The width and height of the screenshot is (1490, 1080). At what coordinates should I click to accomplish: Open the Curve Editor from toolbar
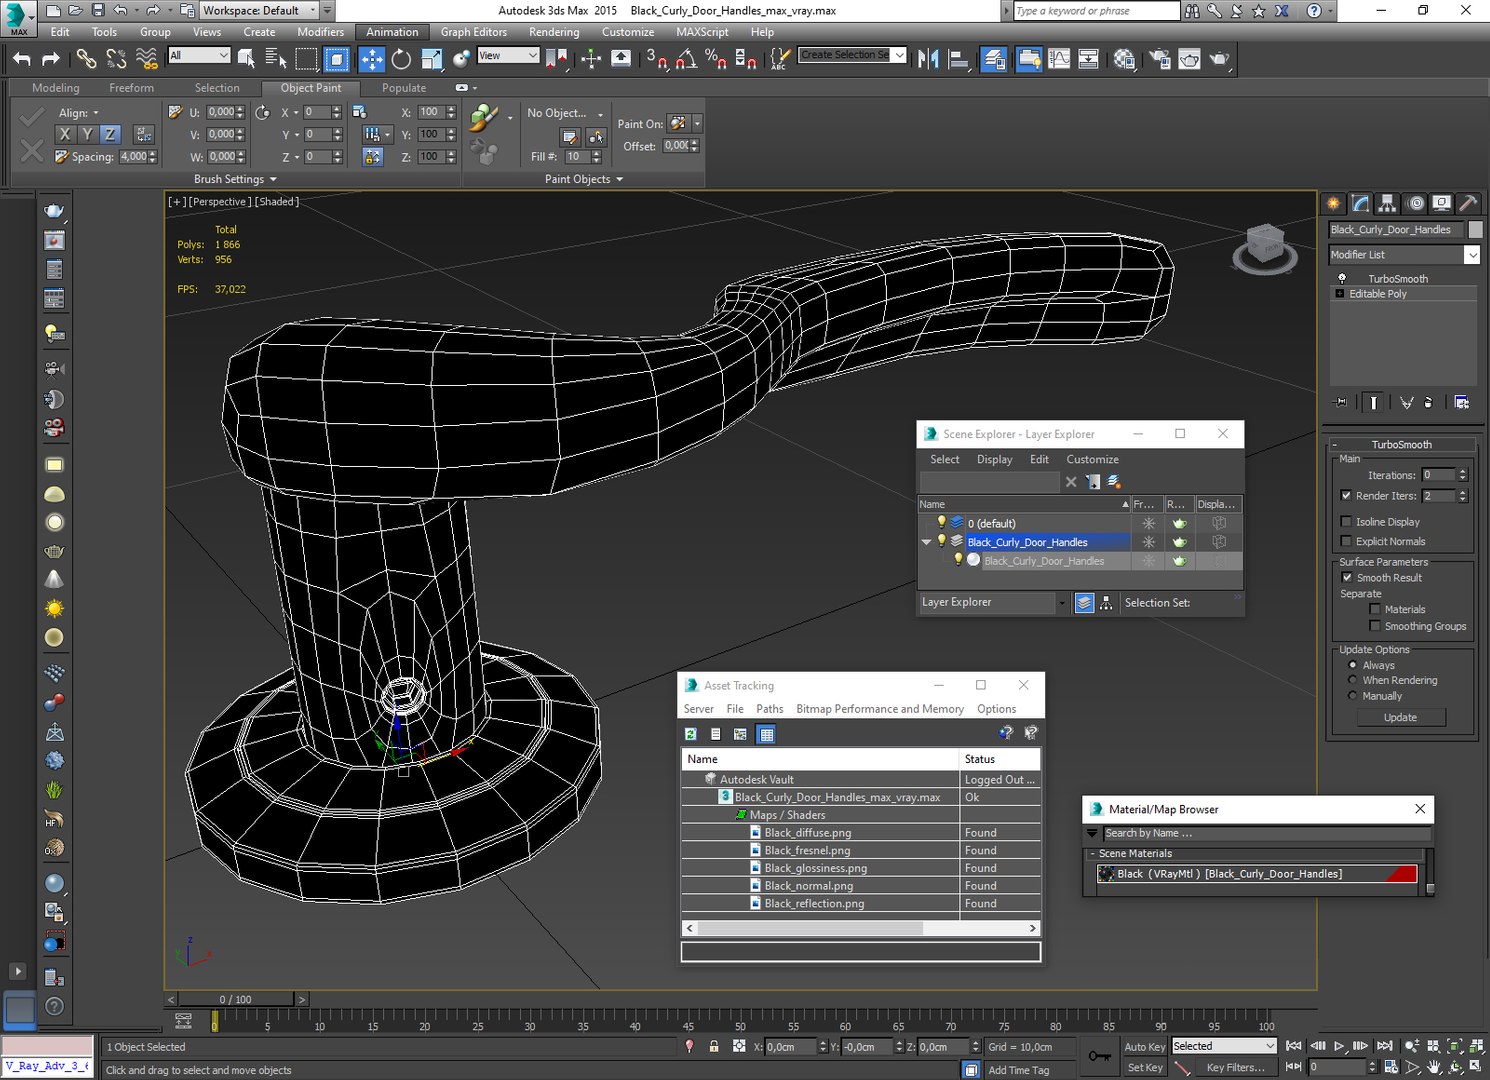[x=1058, y=59]
